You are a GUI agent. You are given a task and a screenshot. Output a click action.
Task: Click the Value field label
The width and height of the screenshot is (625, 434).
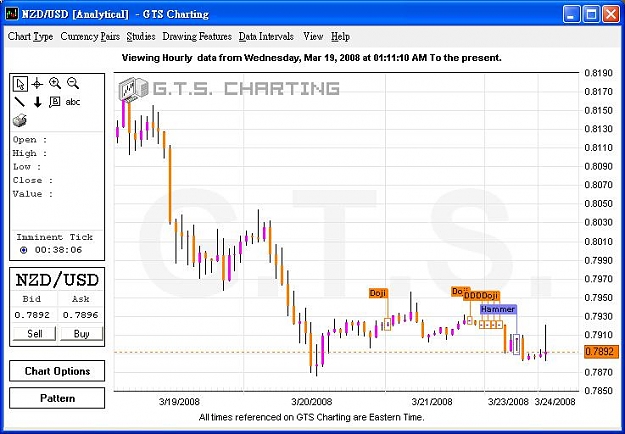point(33,194)
